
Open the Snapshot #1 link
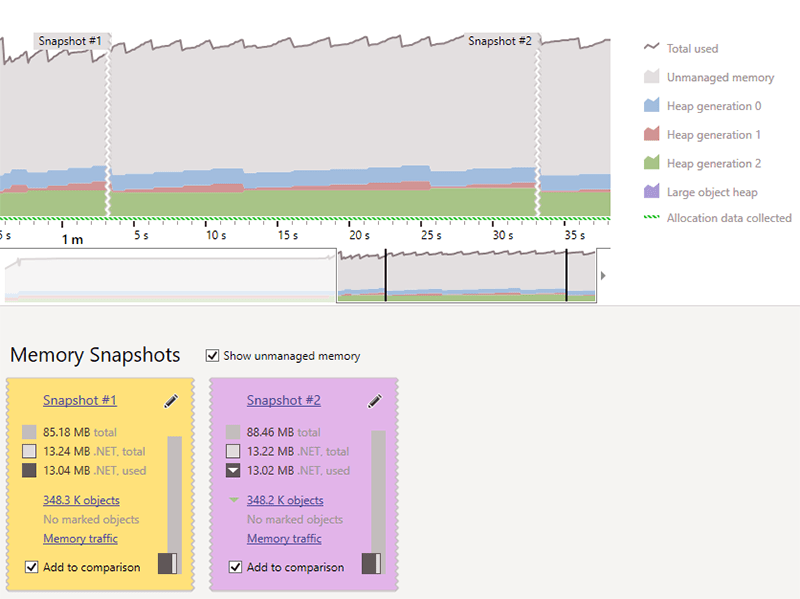pyautogui.click(x=80, y=400)
